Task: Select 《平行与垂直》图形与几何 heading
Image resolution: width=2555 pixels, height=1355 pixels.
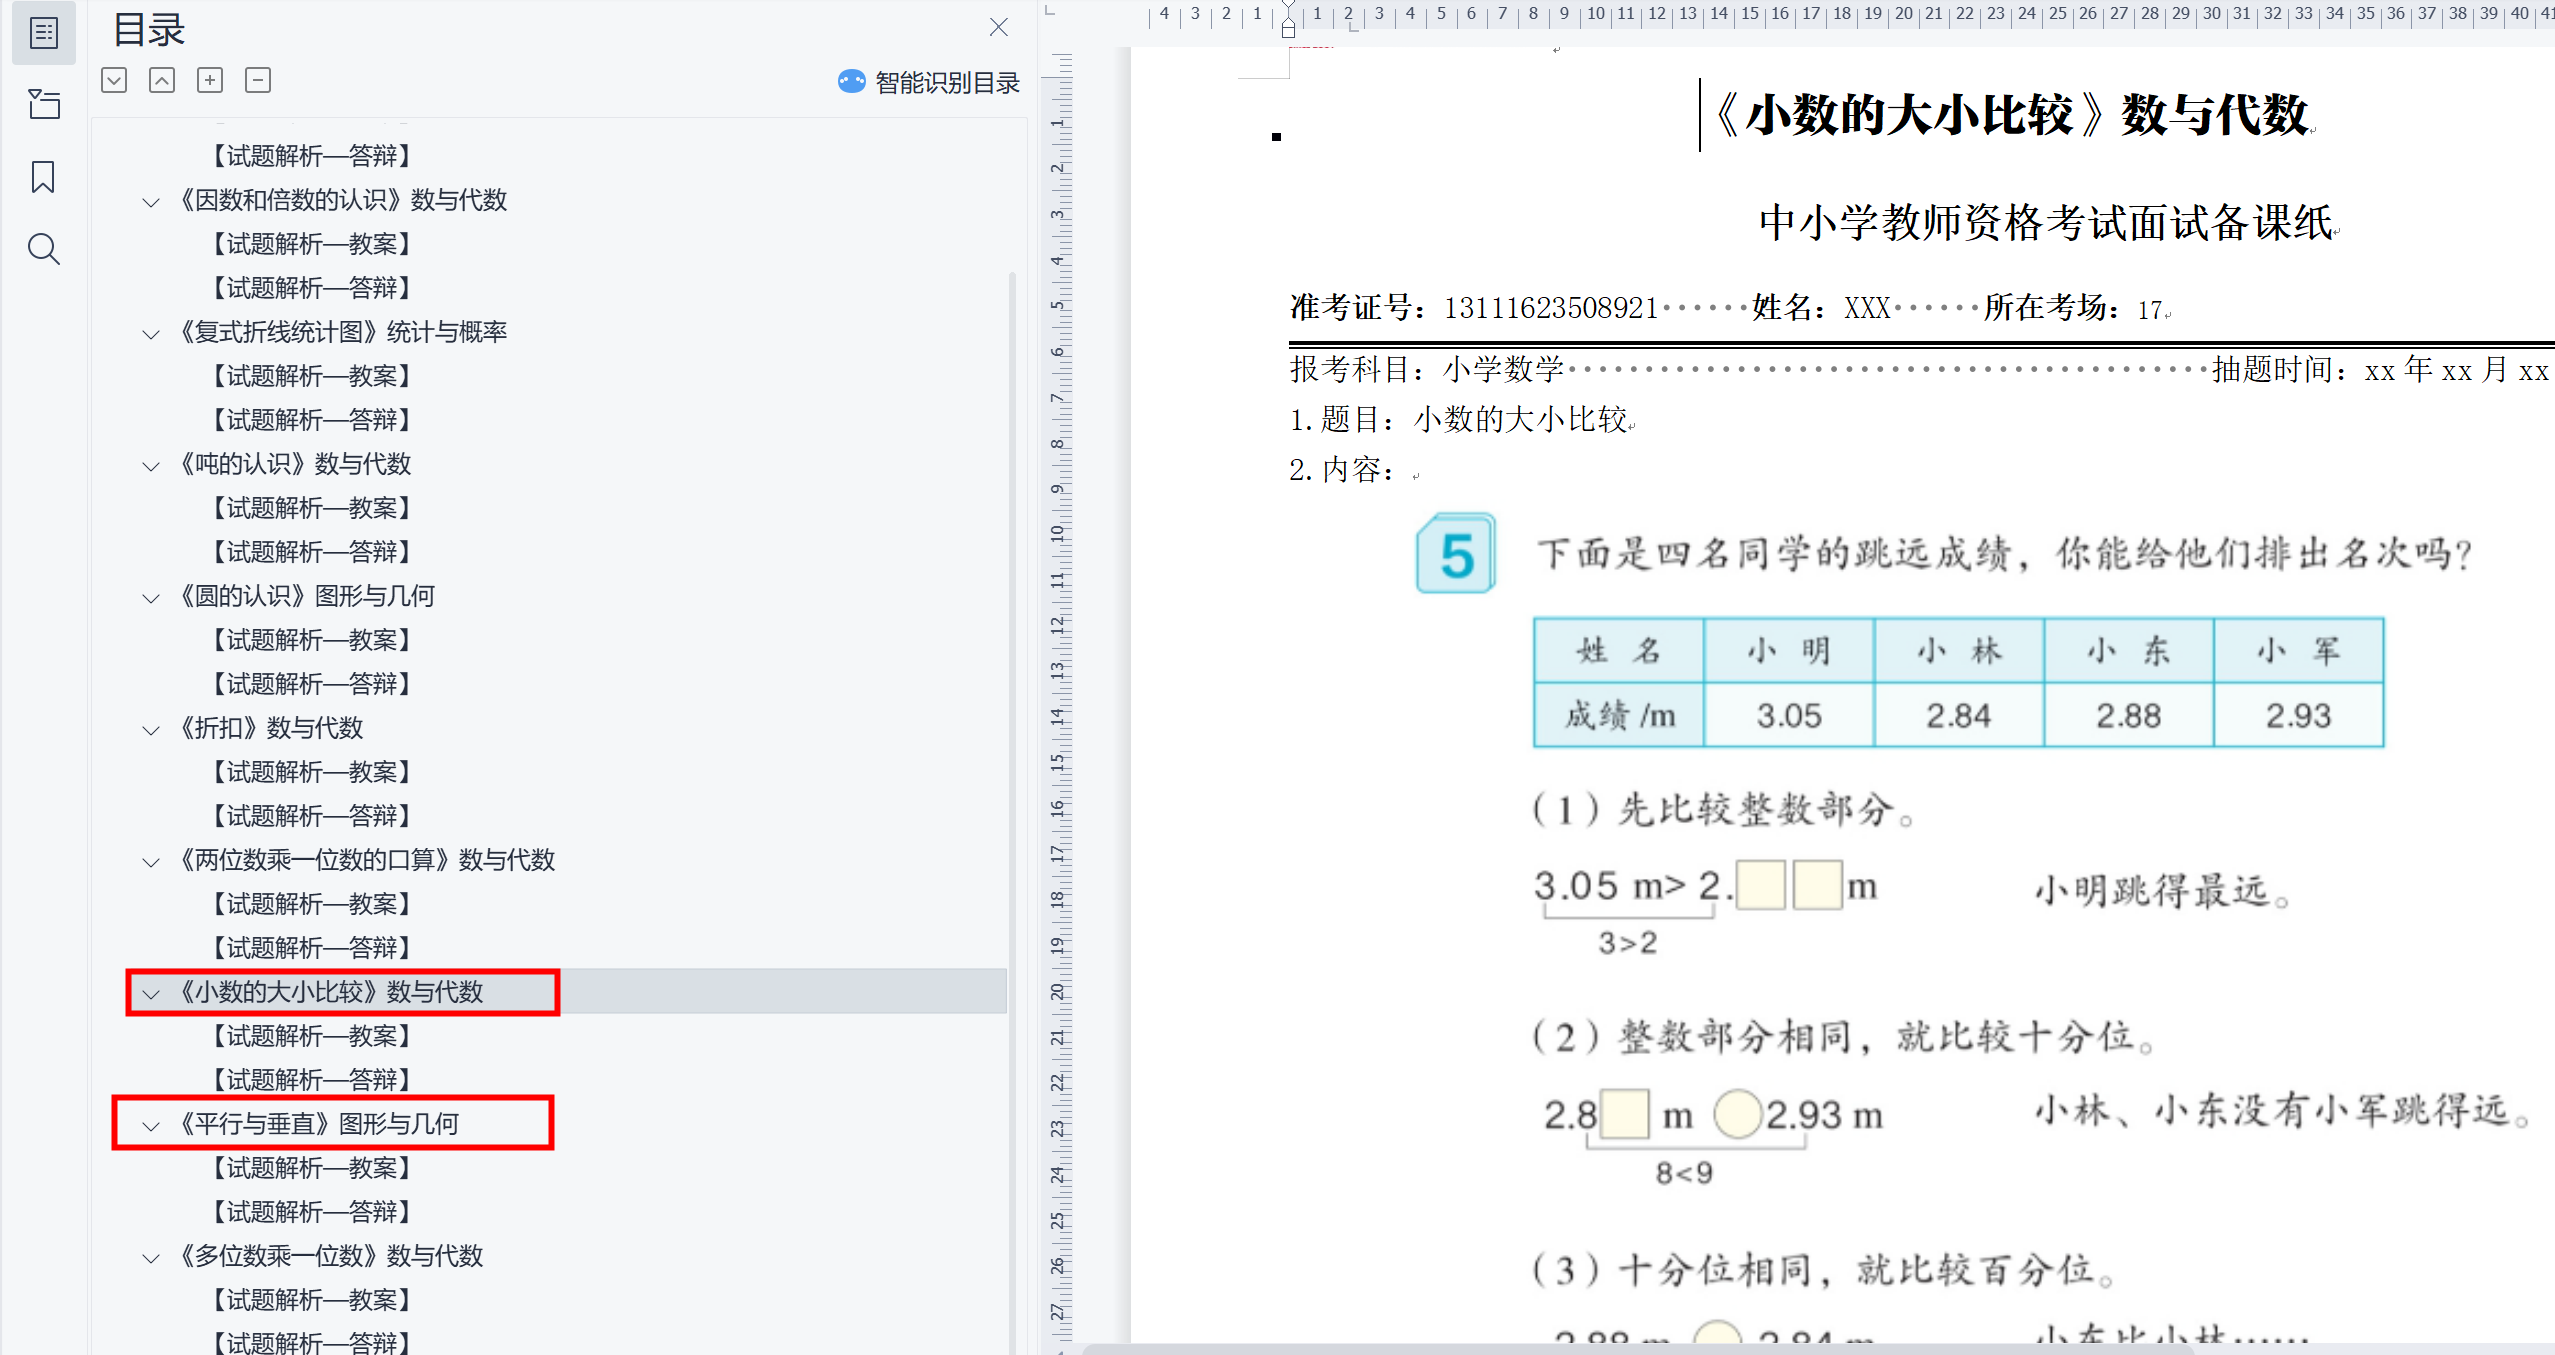Action: point(318,1124)
